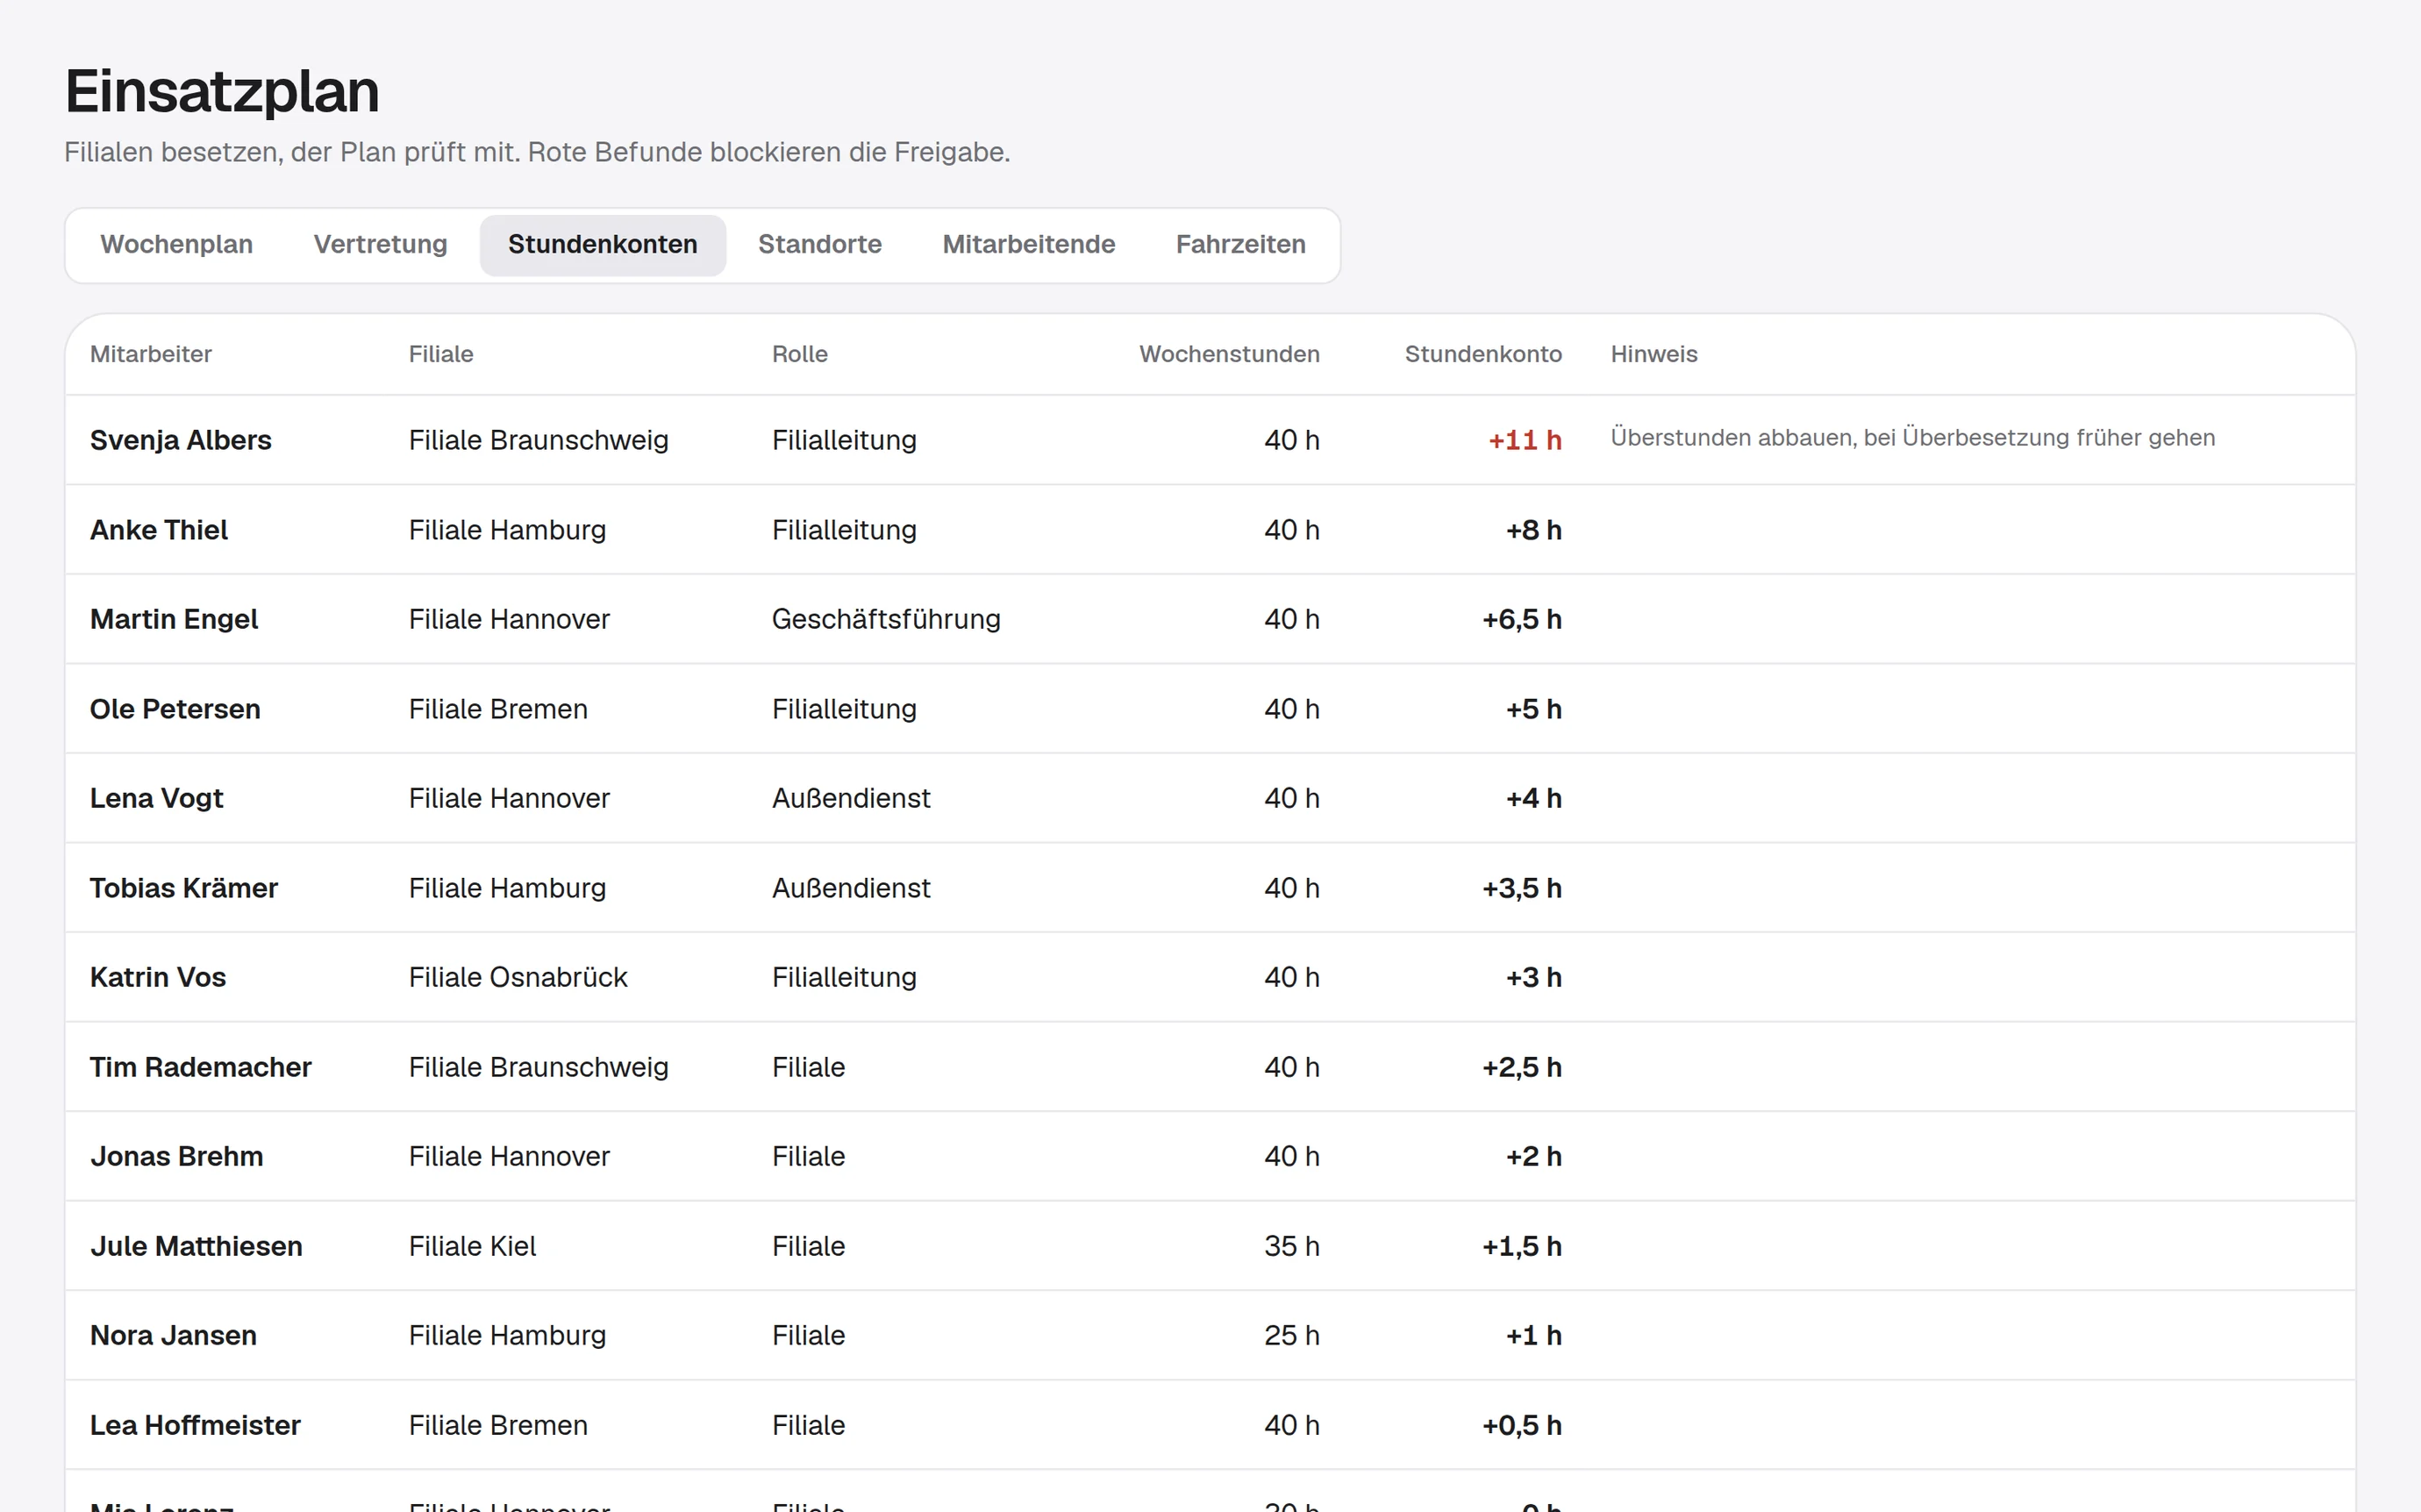Click the 35 h weekly hours value
2421x1512 pixels.
(1291, 1246)
